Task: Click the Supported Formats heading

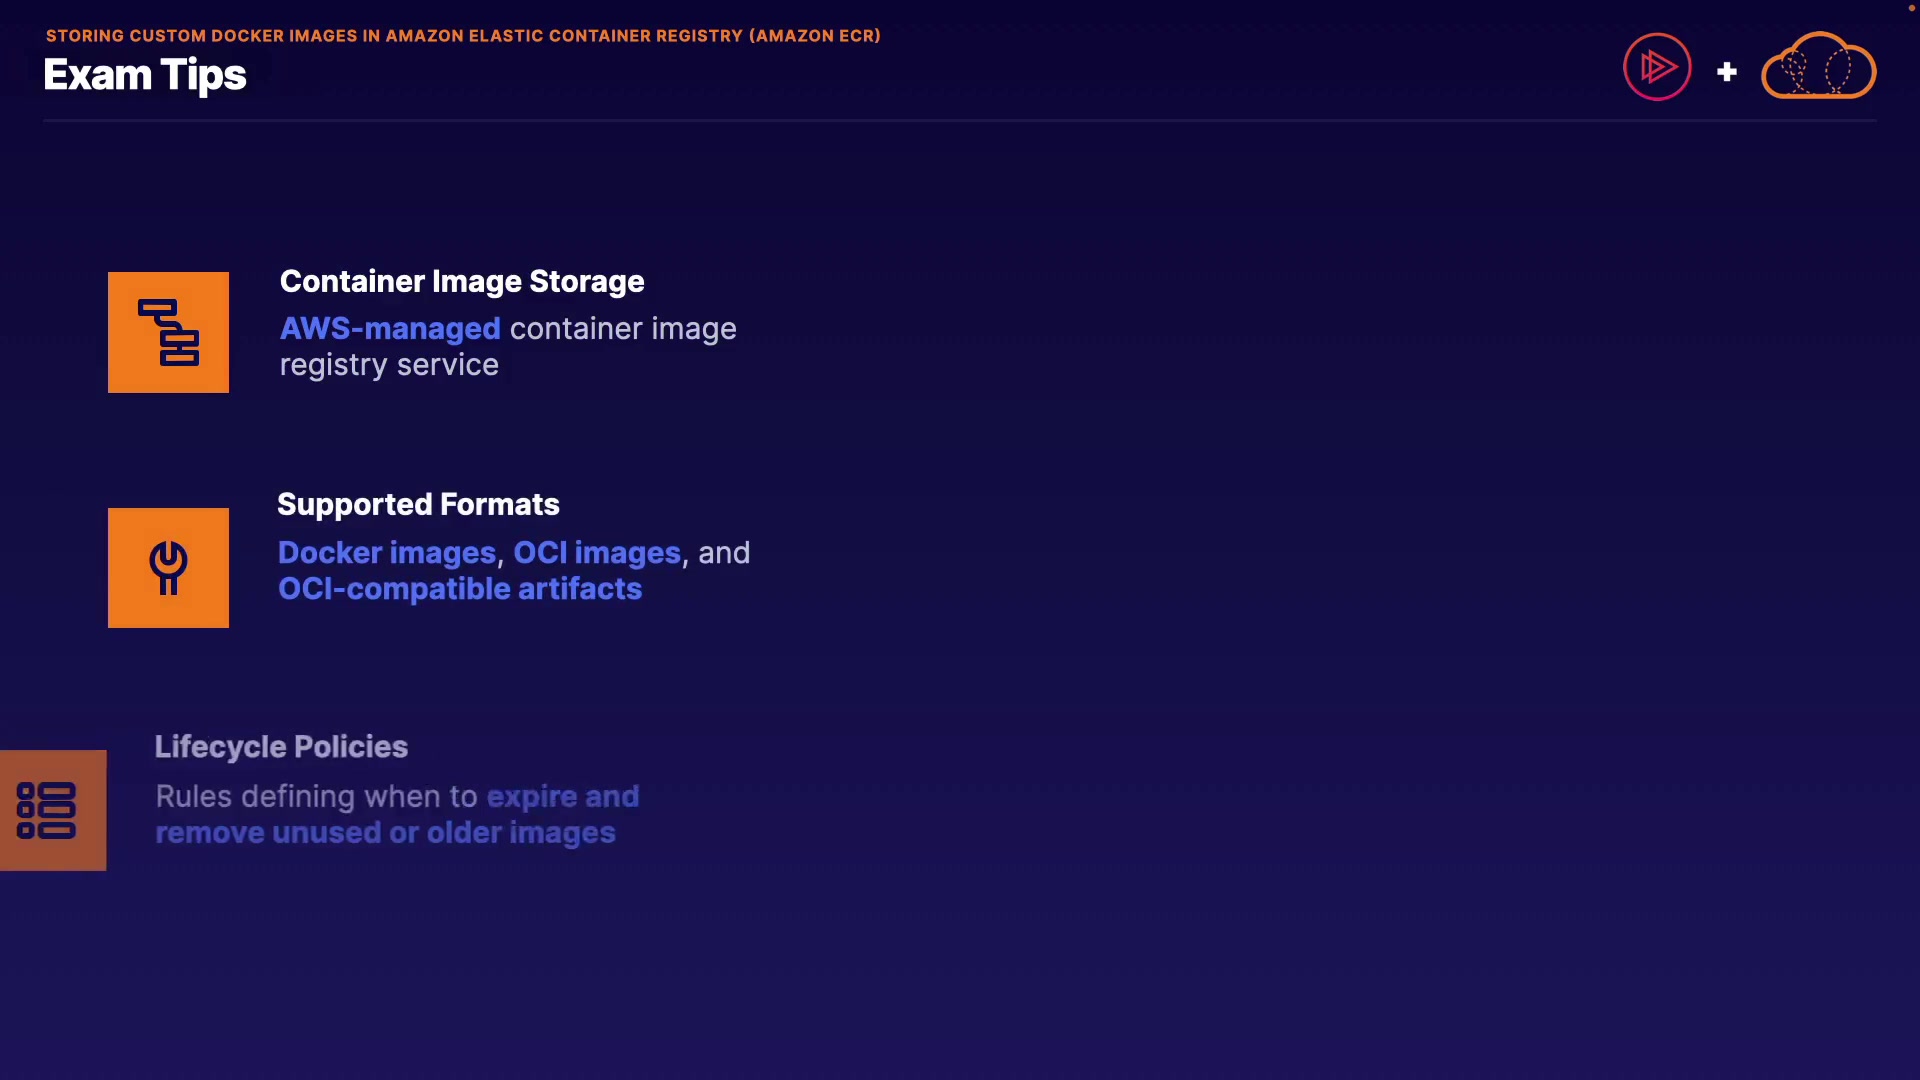Action: (418, 505)
